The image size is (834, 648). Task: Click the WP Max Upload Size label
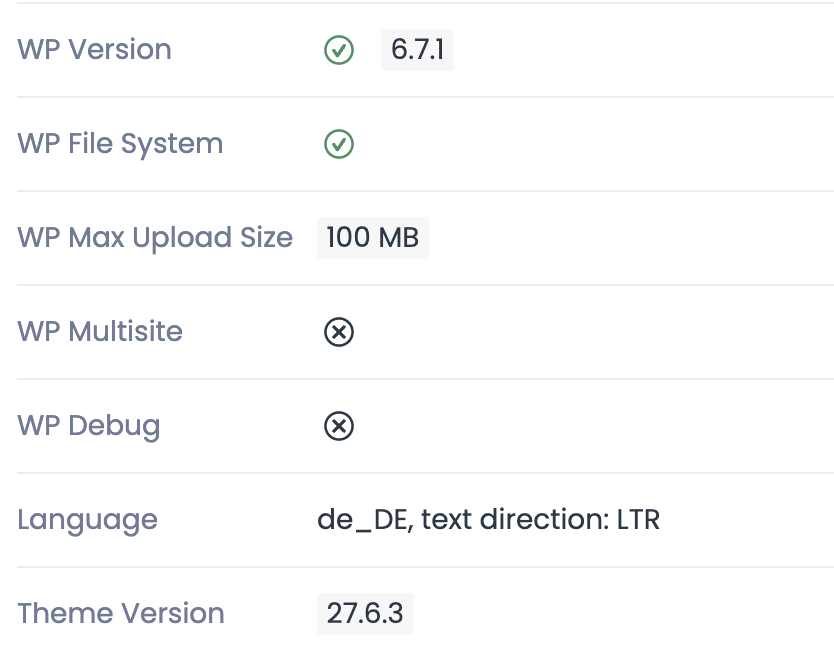pos(155,238)
